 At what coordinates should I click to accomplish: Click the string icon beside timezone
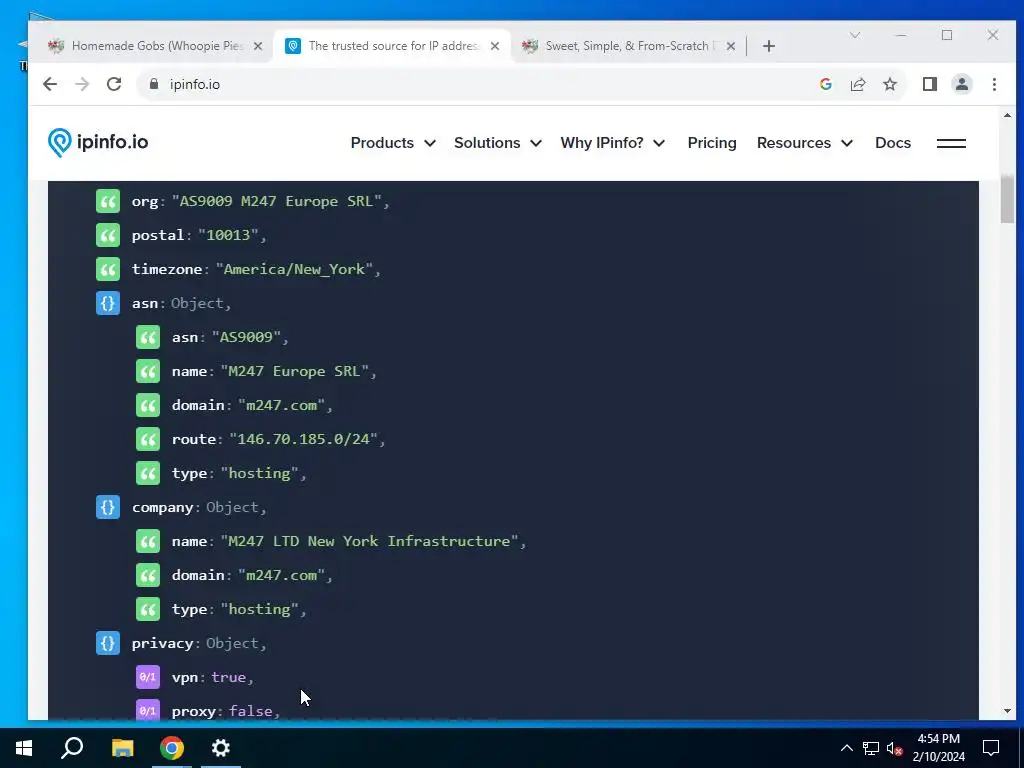pyautogui.click(x=108, y=269)
